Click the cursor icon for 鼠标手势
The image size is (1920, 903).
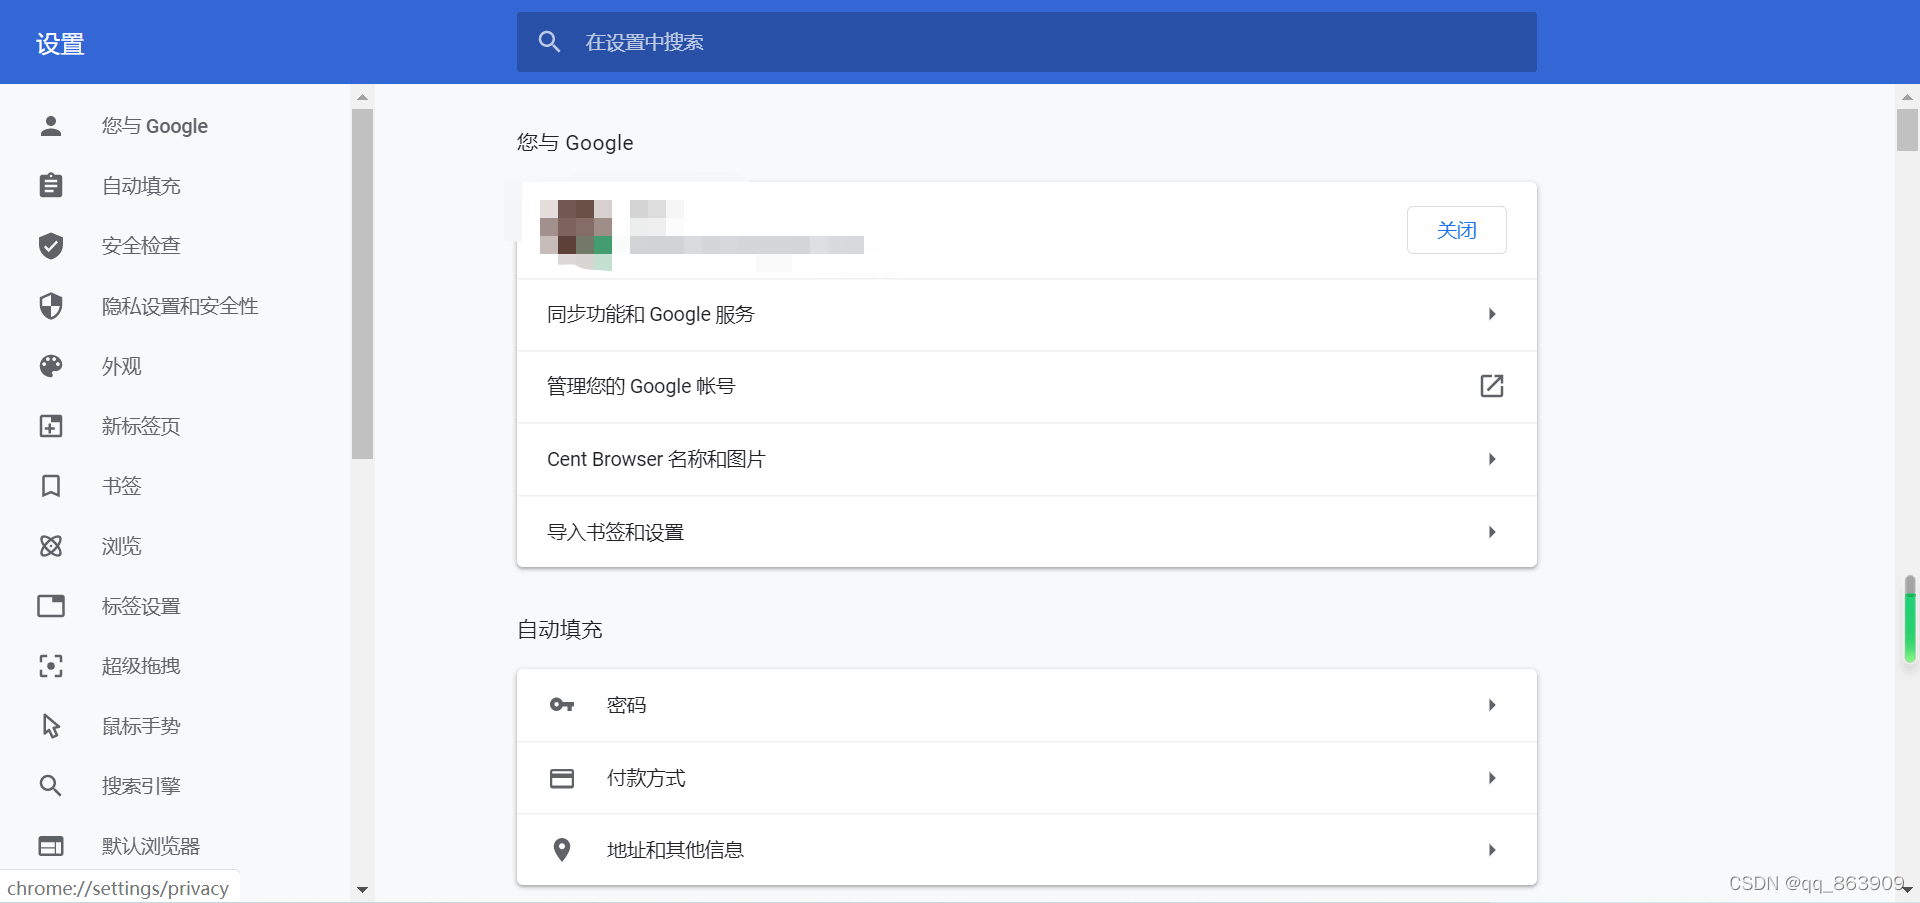click(51, 726)
